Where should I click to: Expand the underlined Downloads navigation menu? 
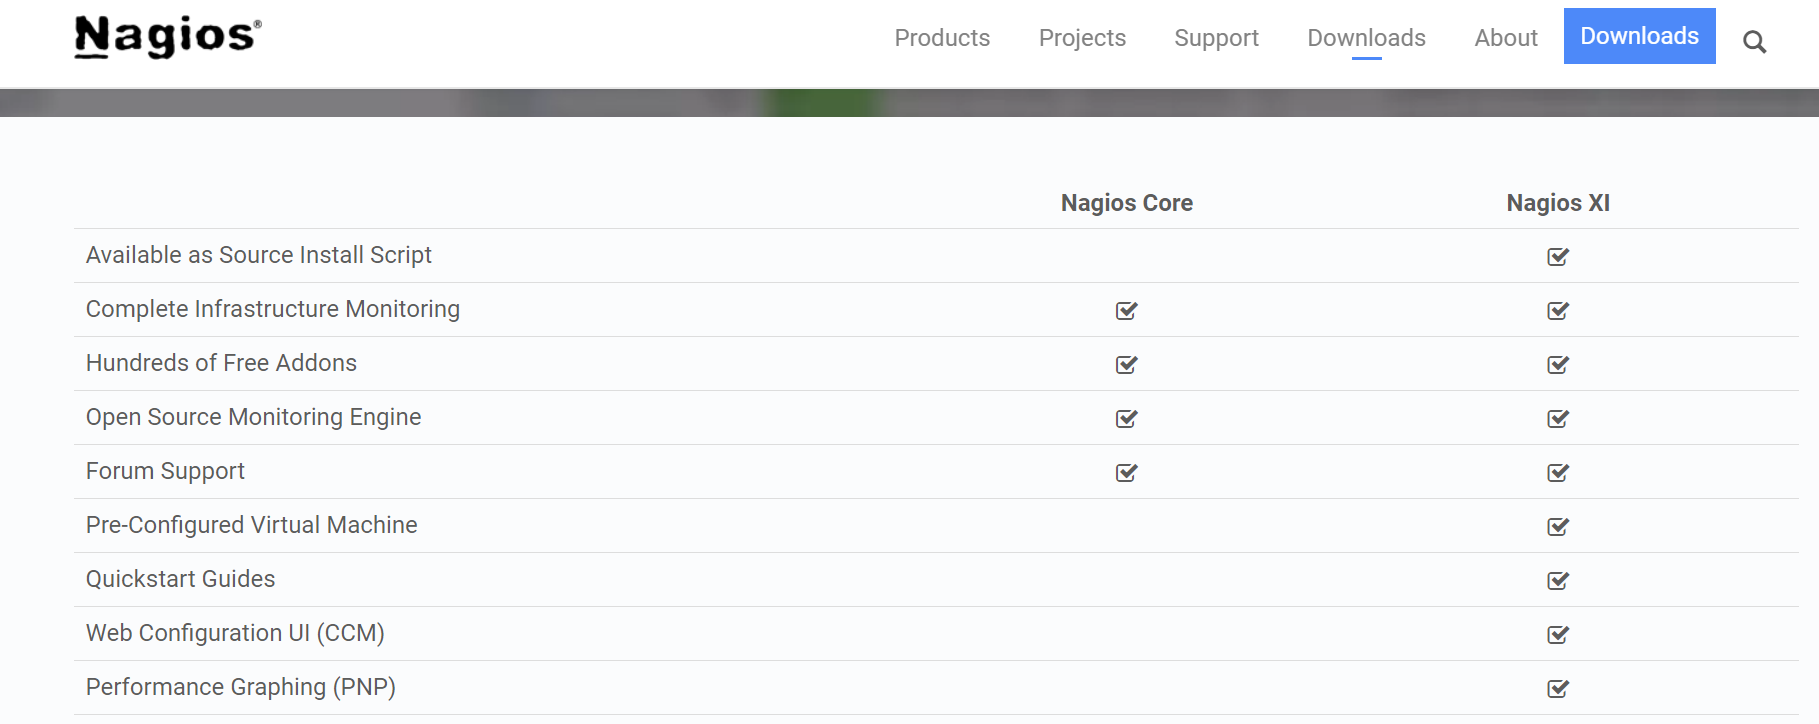point(1366,38)
